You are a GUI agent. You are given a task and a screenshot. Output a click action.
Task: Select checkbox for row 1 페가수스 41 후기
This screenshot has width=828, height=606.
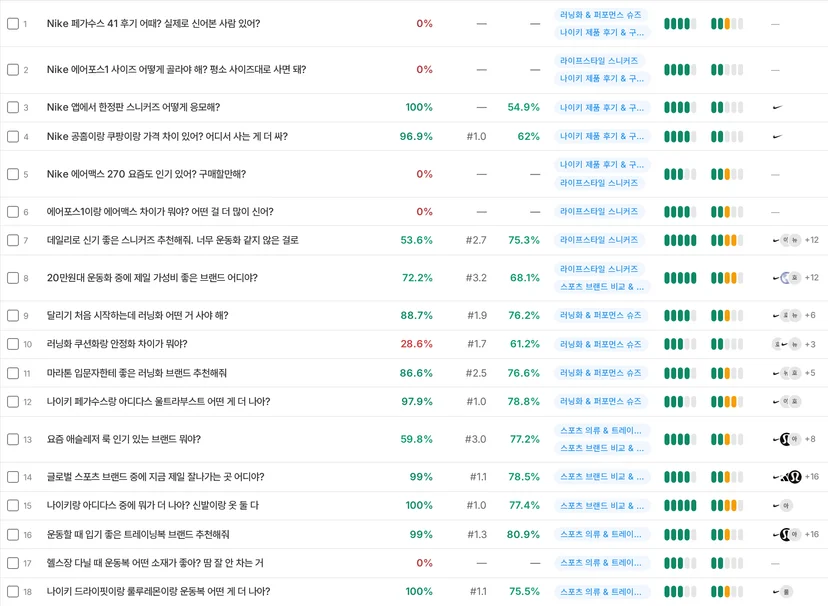(13, 24)
